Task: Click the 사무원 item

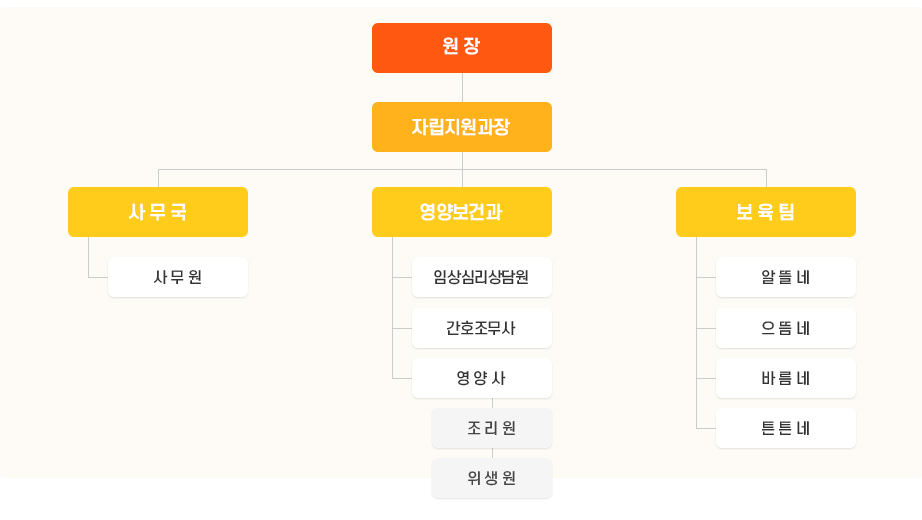Action: click(178, 277)
